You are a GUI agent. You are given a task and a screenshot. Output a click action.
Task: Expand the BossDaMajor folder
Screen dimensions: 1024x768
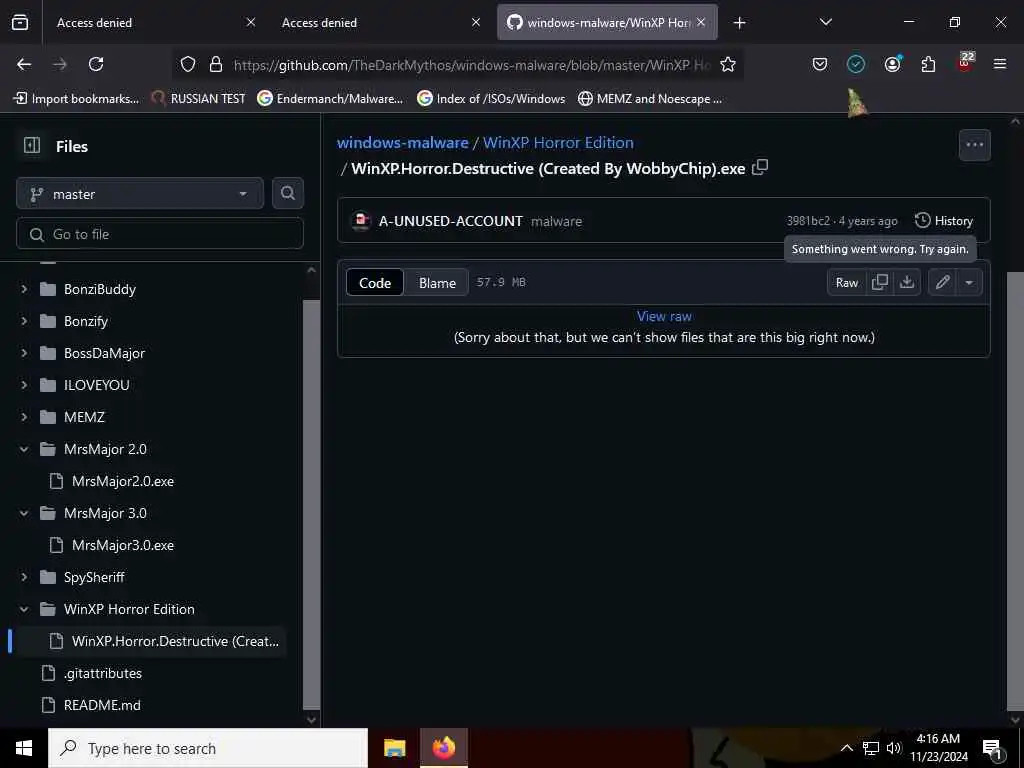point(24,353)
